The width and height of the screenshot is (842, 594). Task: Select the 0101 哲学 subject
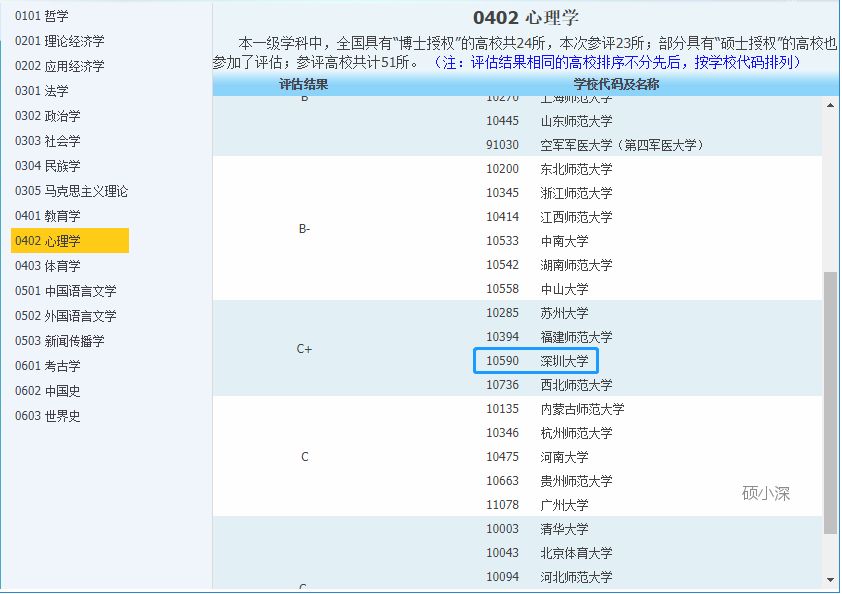[42, 16]
